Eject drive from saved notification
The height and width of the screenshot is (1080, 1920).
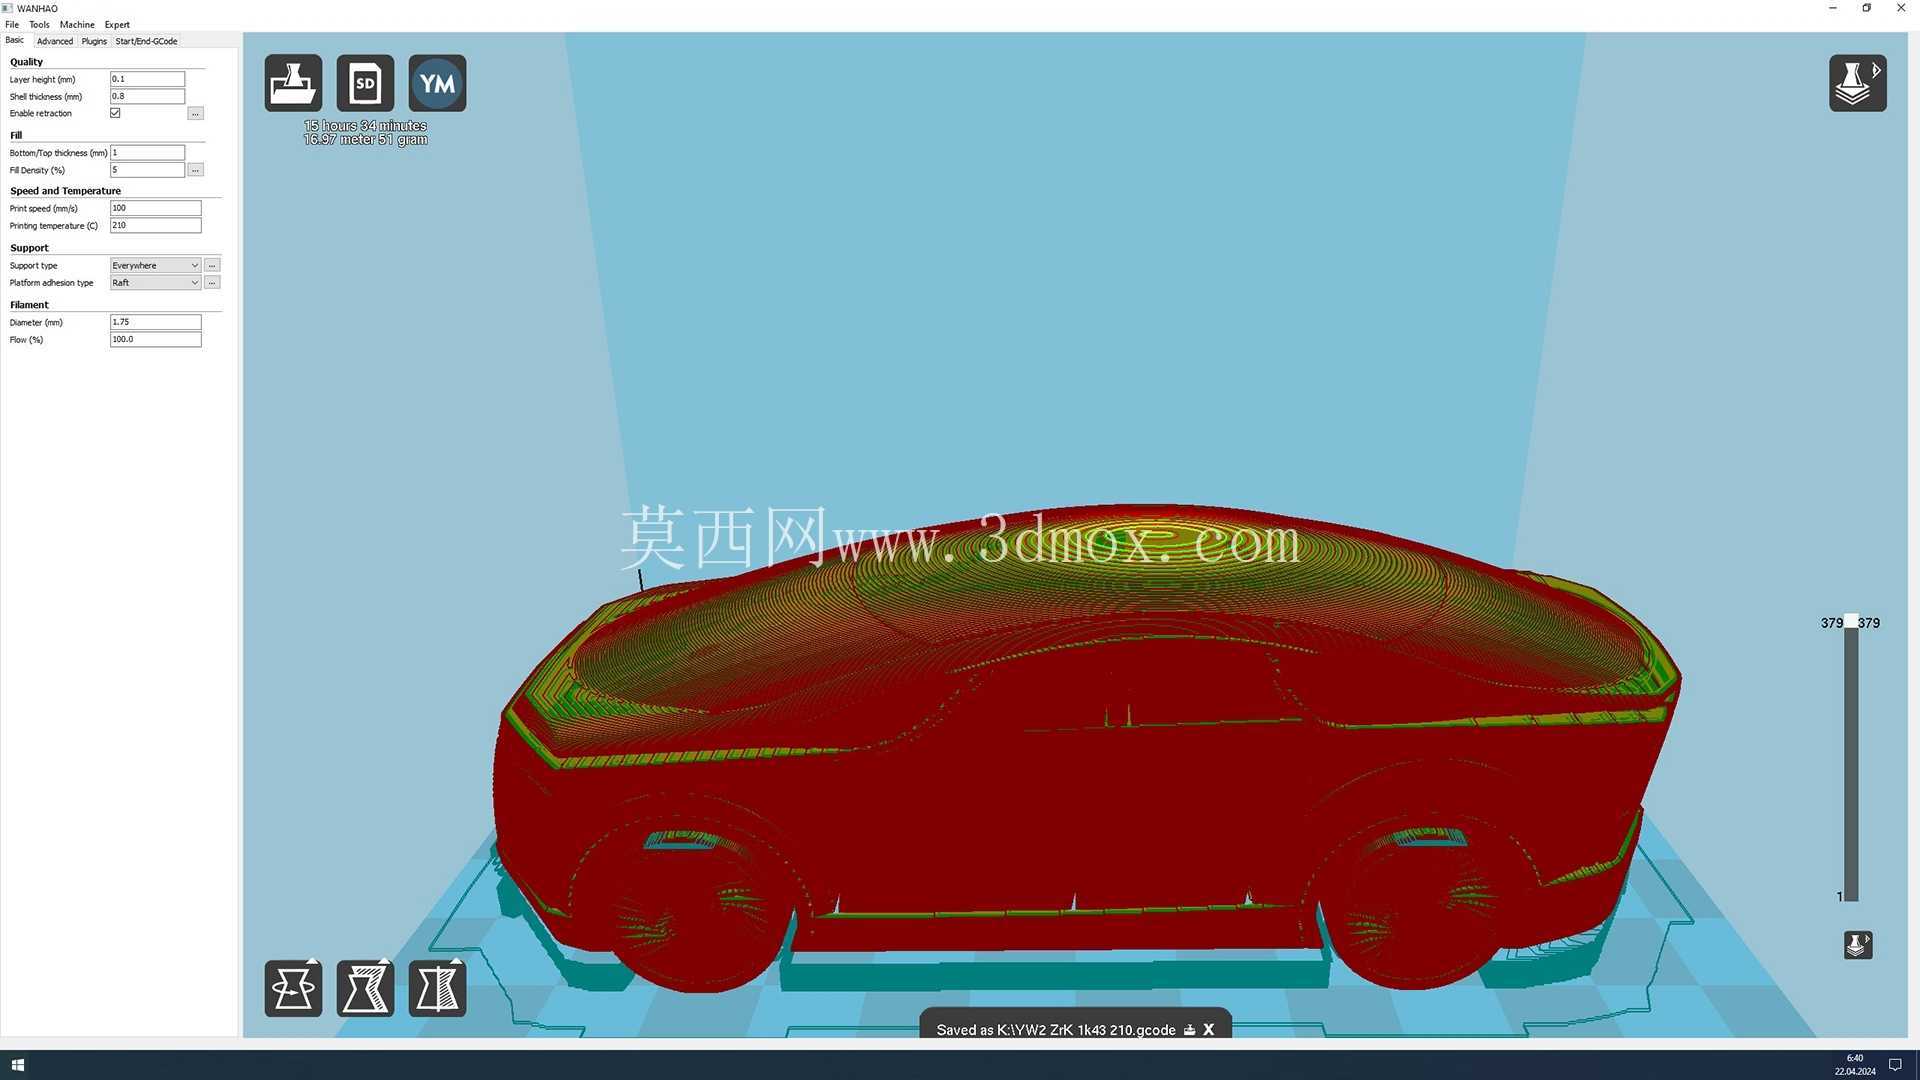(1189, 1030)
